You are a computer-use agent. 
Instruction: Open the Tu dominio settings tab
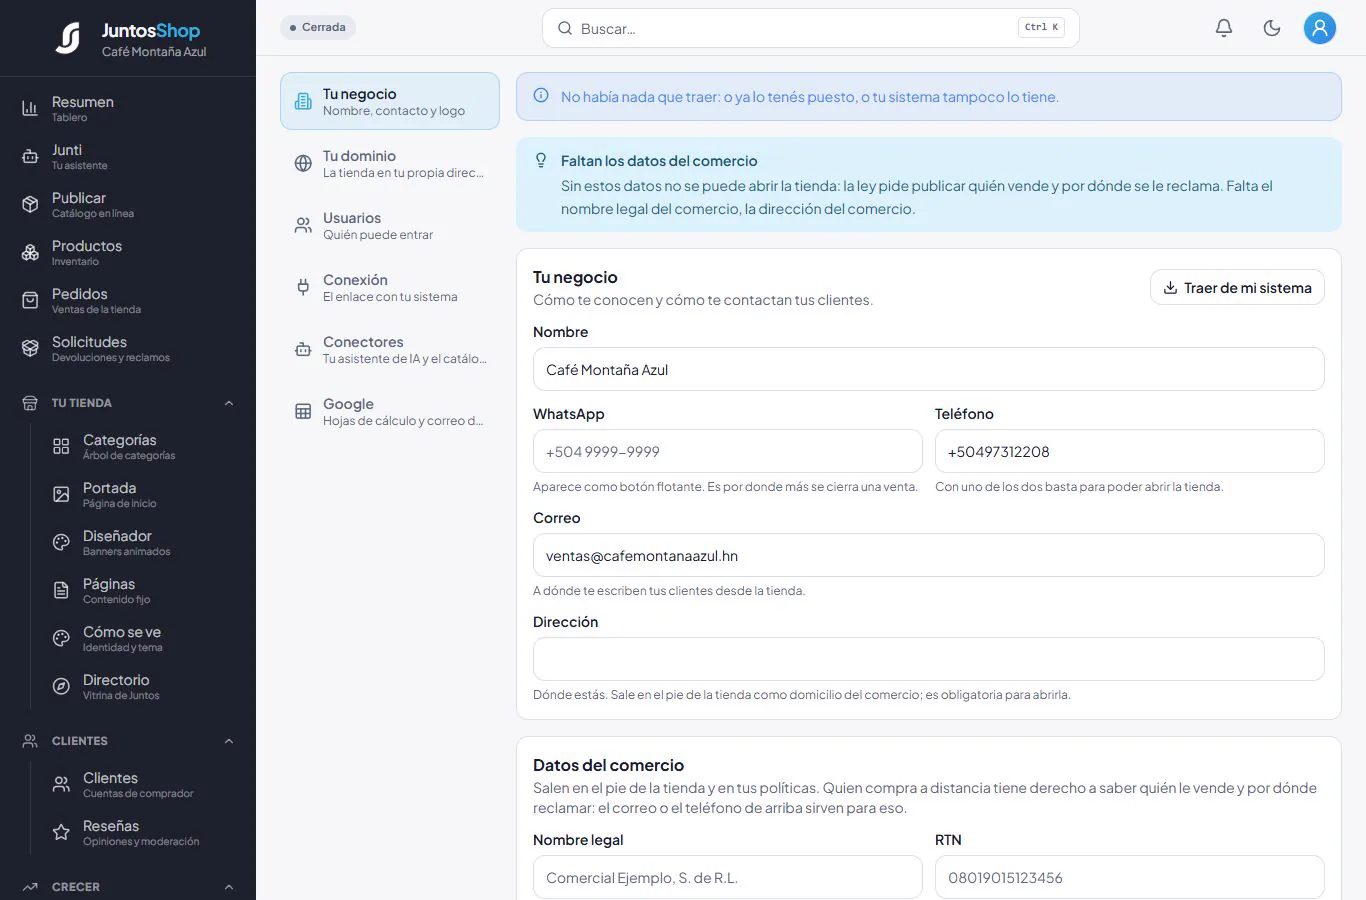point(390,163)
